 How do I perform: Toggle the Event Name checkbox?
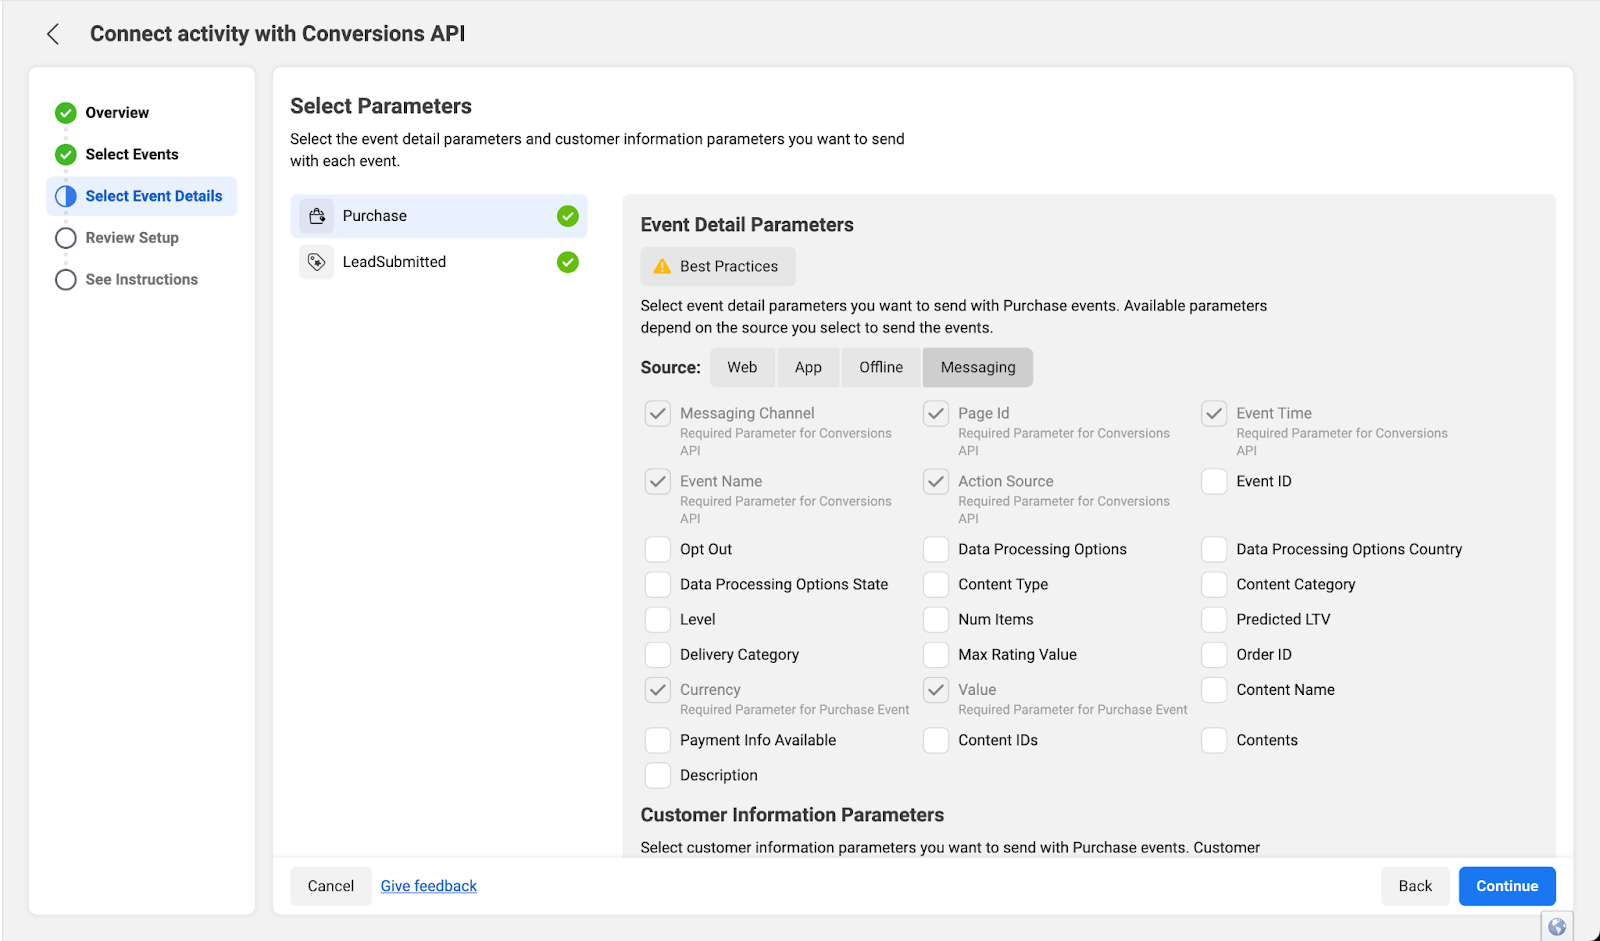(x=658, y=482)
